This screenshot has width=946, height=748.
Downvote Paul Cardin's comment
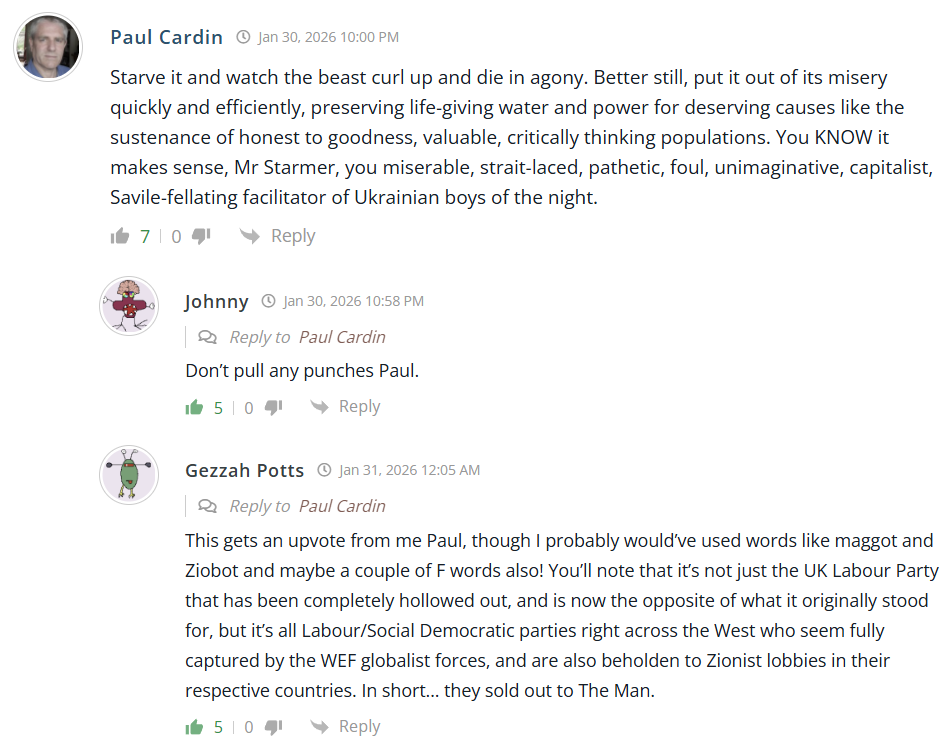pos(201,236)
